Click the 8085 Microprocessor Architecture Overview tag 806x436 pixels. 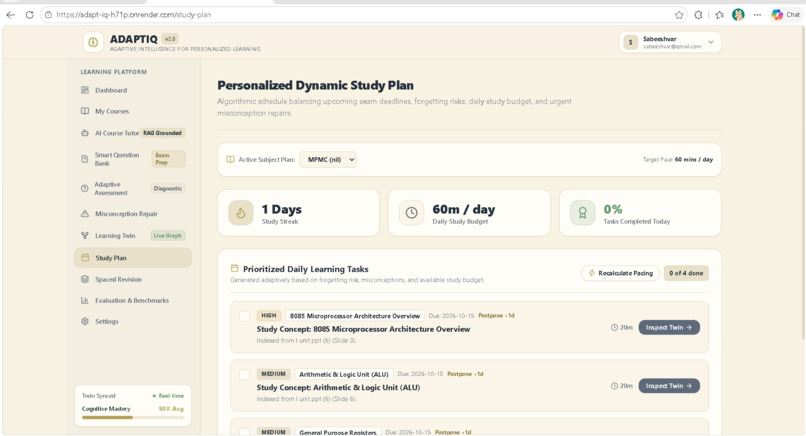(355, 316)
